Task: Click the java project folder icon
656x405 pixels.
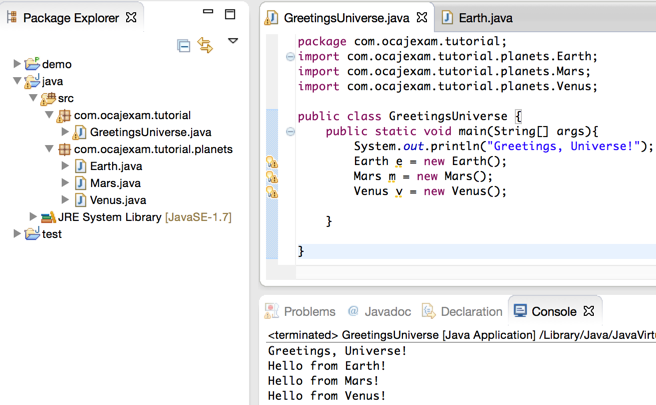Action: (32, 81)
